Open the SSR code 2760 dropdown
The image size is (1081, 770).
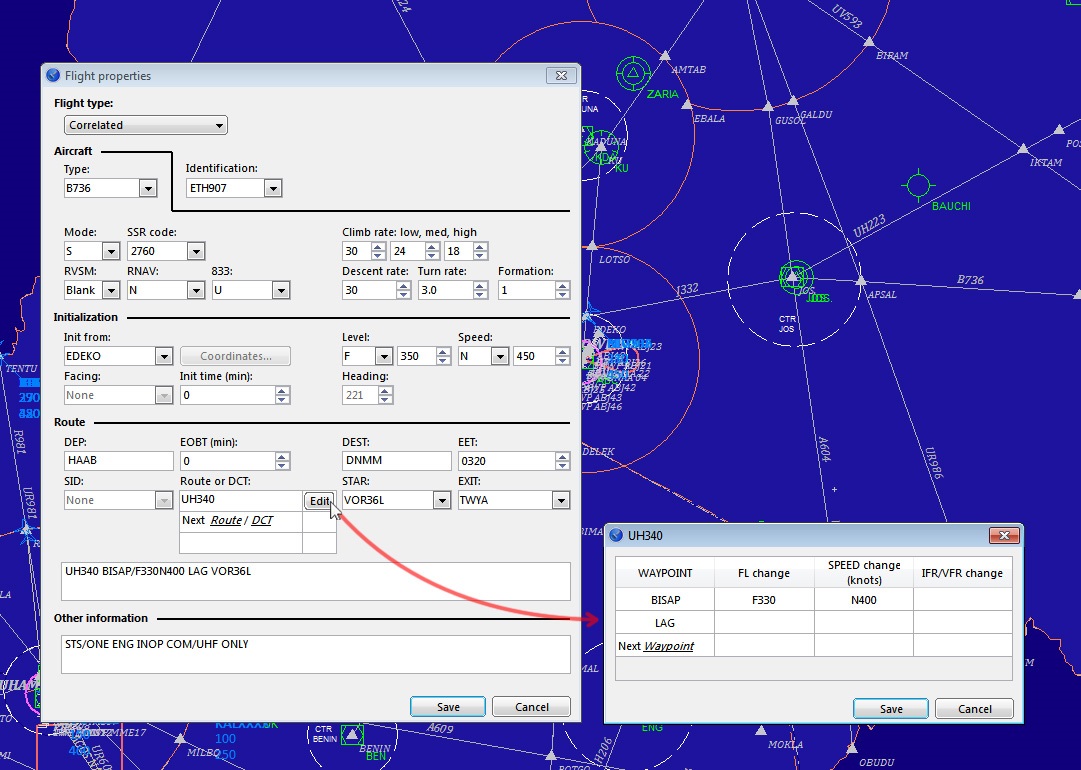point(196,252)
